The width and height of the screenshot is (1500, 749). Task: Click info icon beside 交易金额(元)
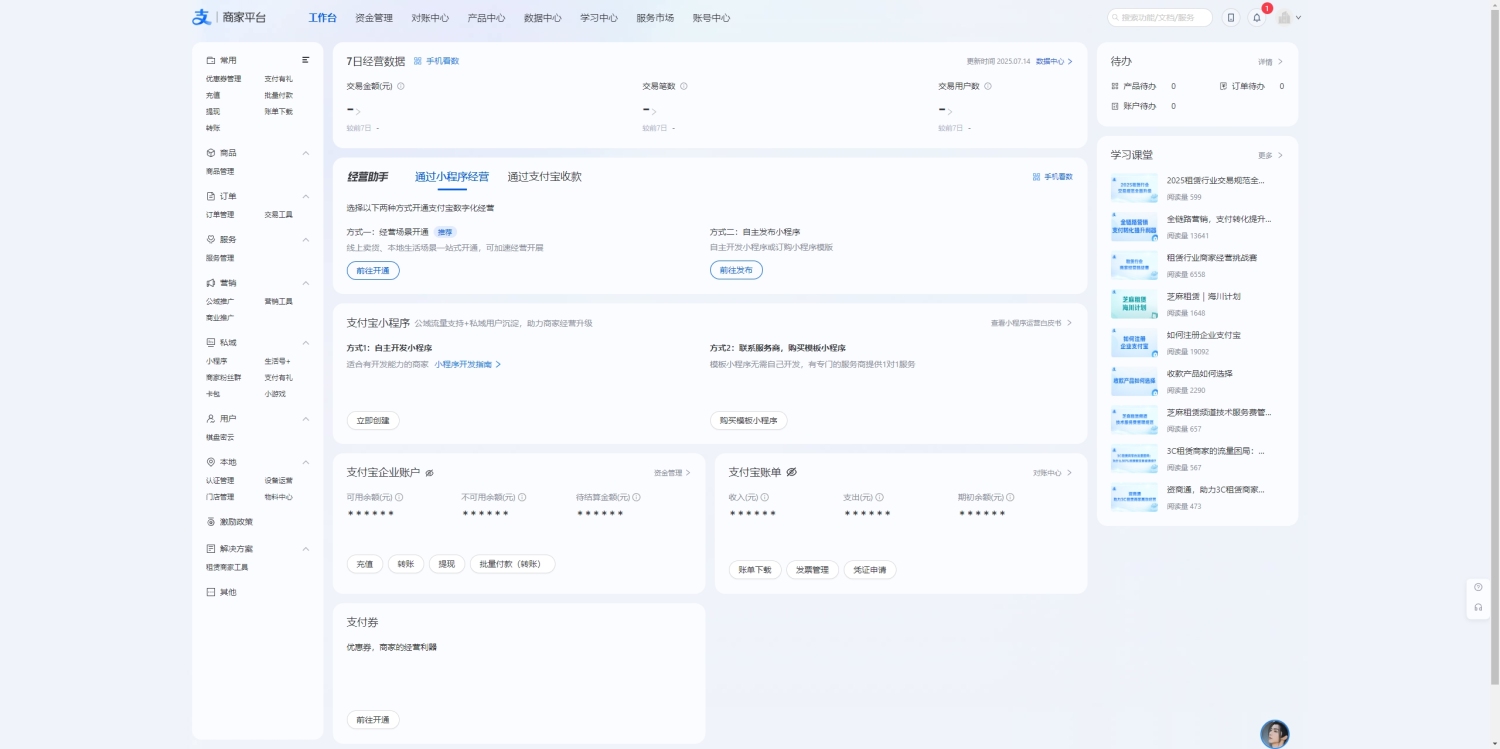(401, 86)
